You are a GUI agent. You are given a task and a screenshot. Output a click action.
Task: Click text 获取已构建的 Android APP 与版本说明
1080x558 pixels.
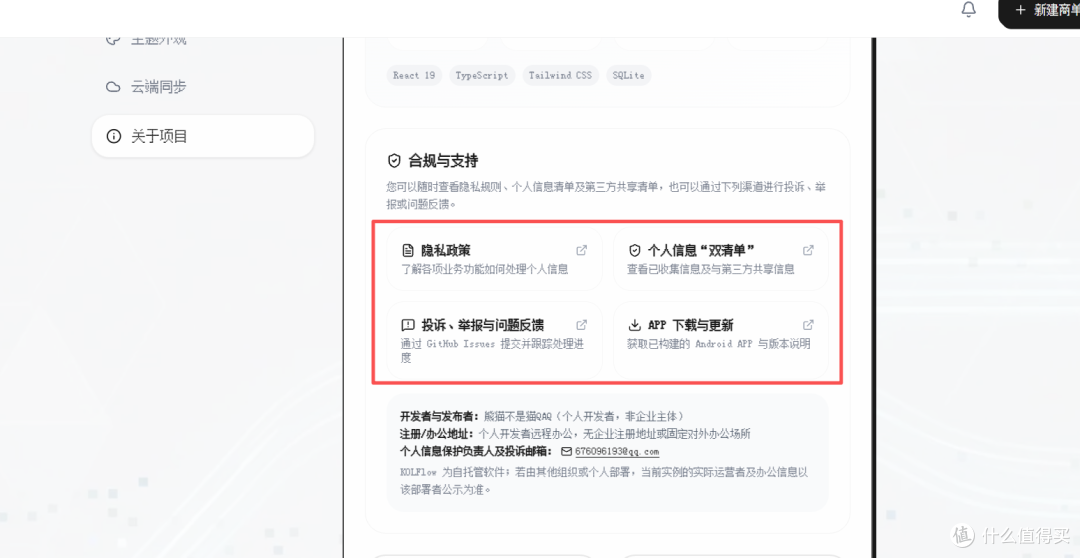(x=718, y=344)
